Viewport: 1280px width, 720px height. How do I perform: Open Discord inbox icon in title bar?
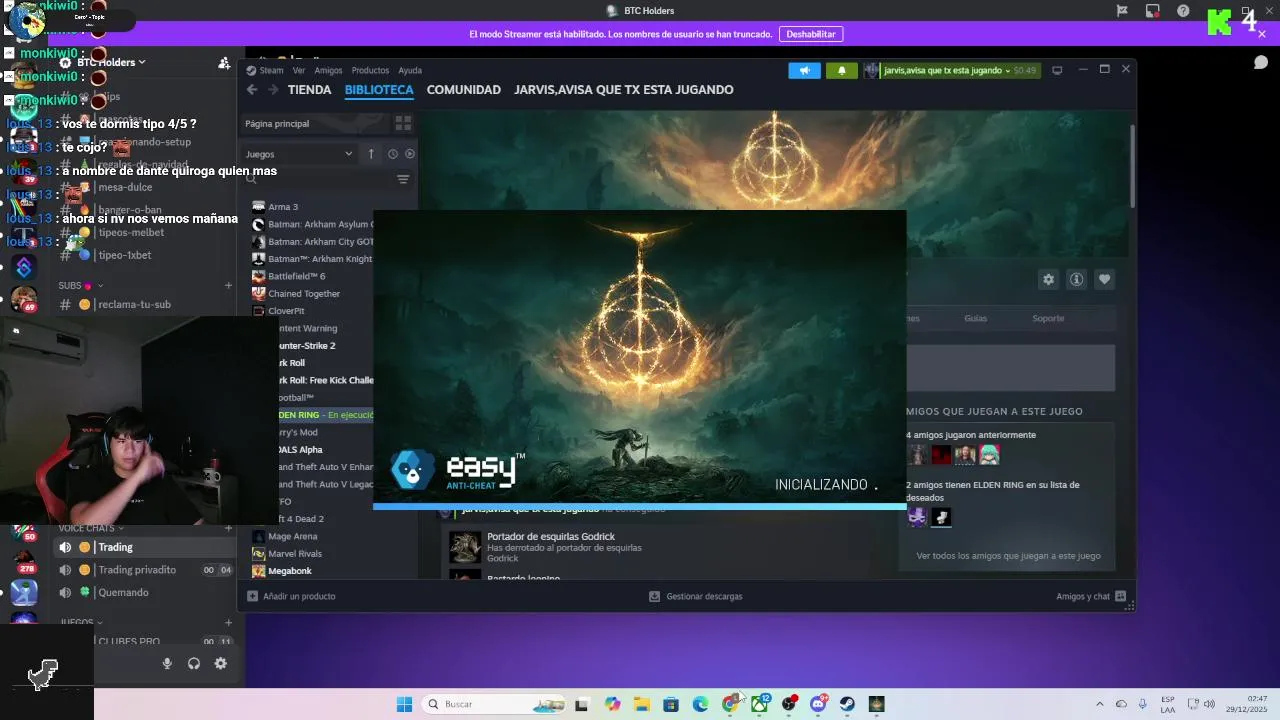pos(1153,11)
